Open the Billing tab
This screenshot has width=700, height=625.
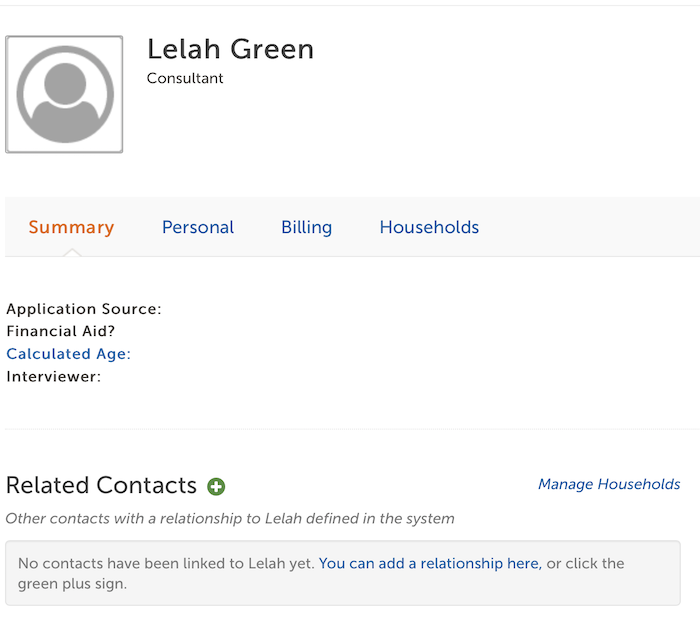point(307,227)
